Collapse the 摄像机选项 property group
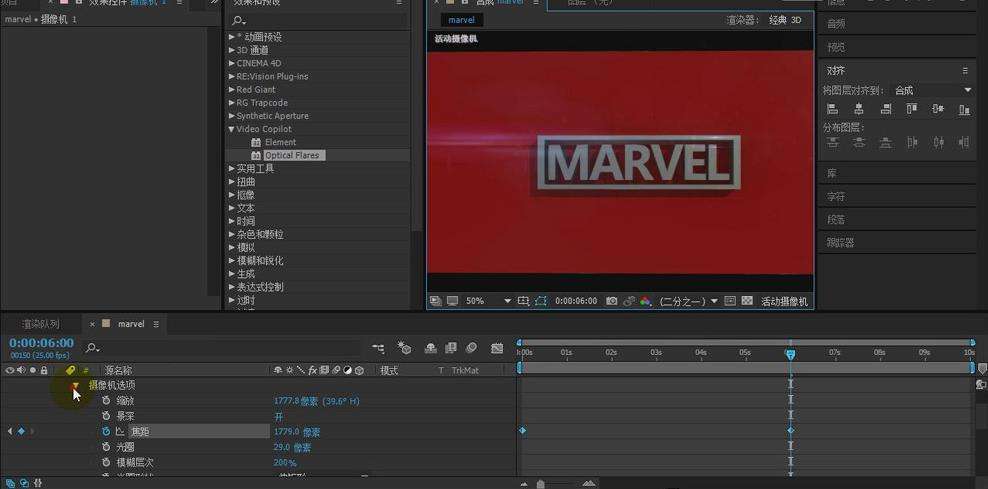Viewport: 988px width, 489px height. pos(76,385)
